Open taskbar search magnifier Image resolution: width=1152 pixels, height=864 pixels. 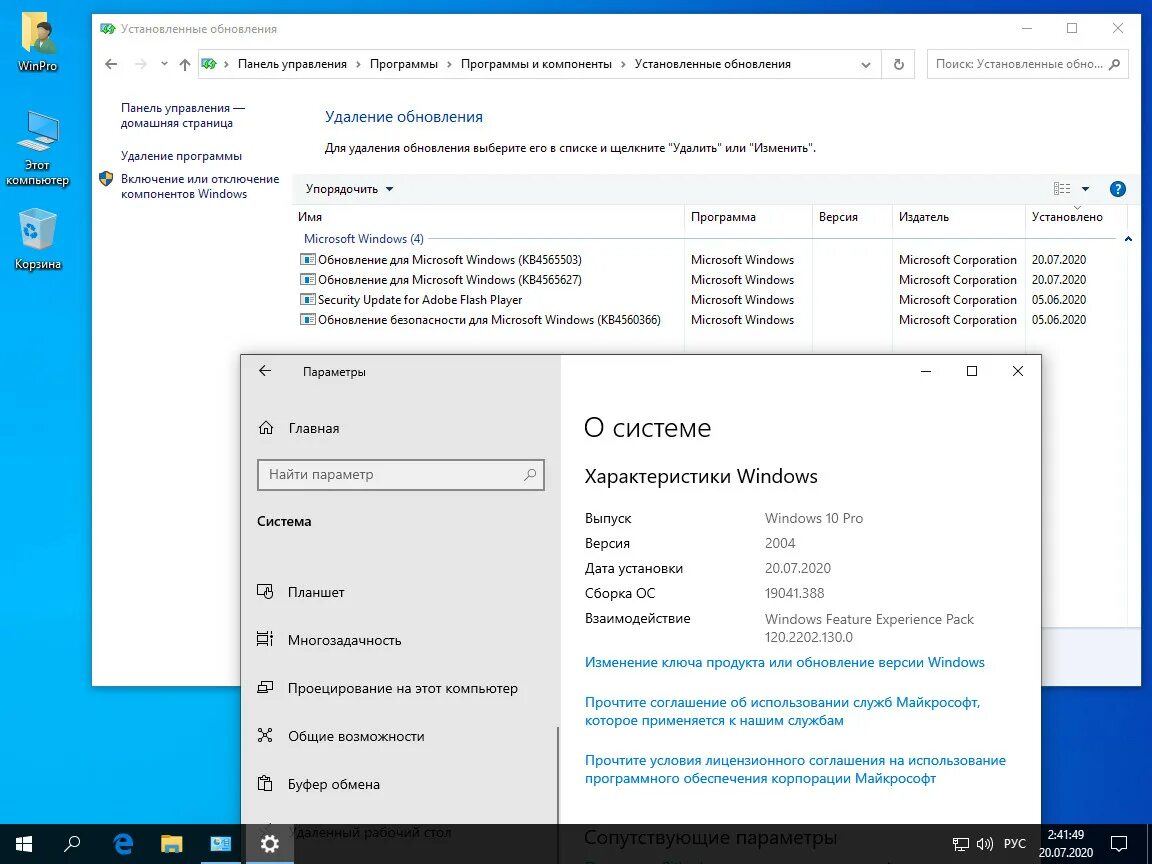click(x=72, y=843)
